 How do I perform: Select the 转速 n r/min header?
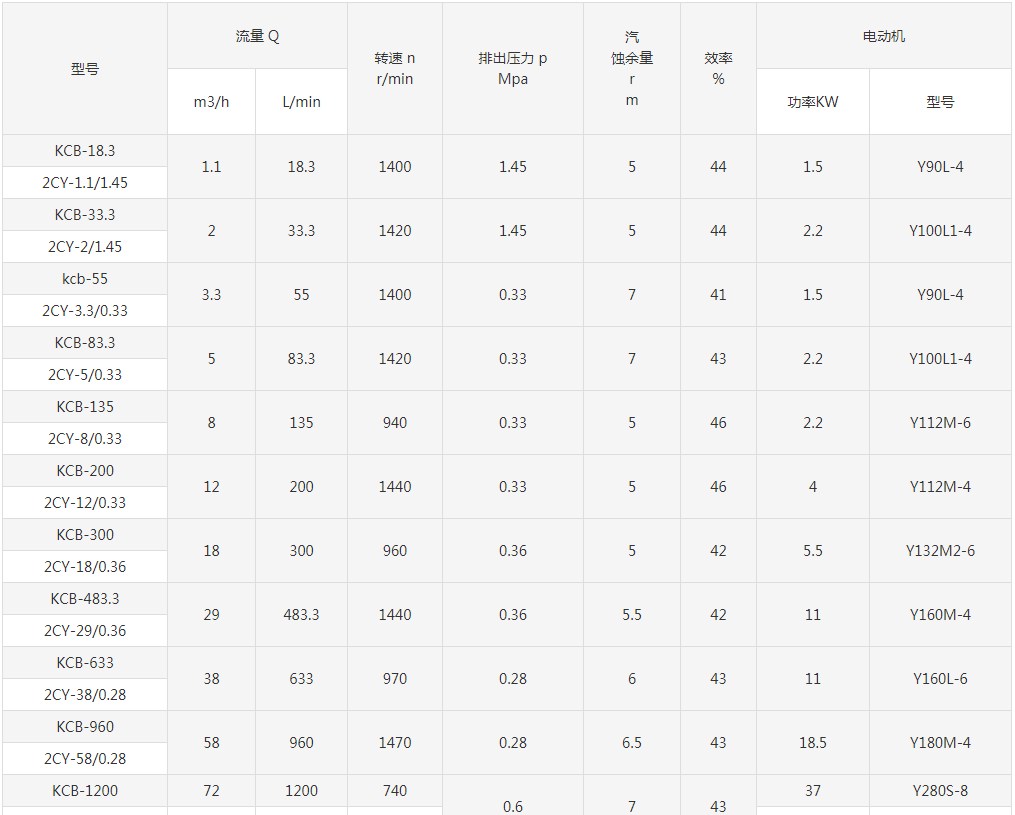(395, 69)
